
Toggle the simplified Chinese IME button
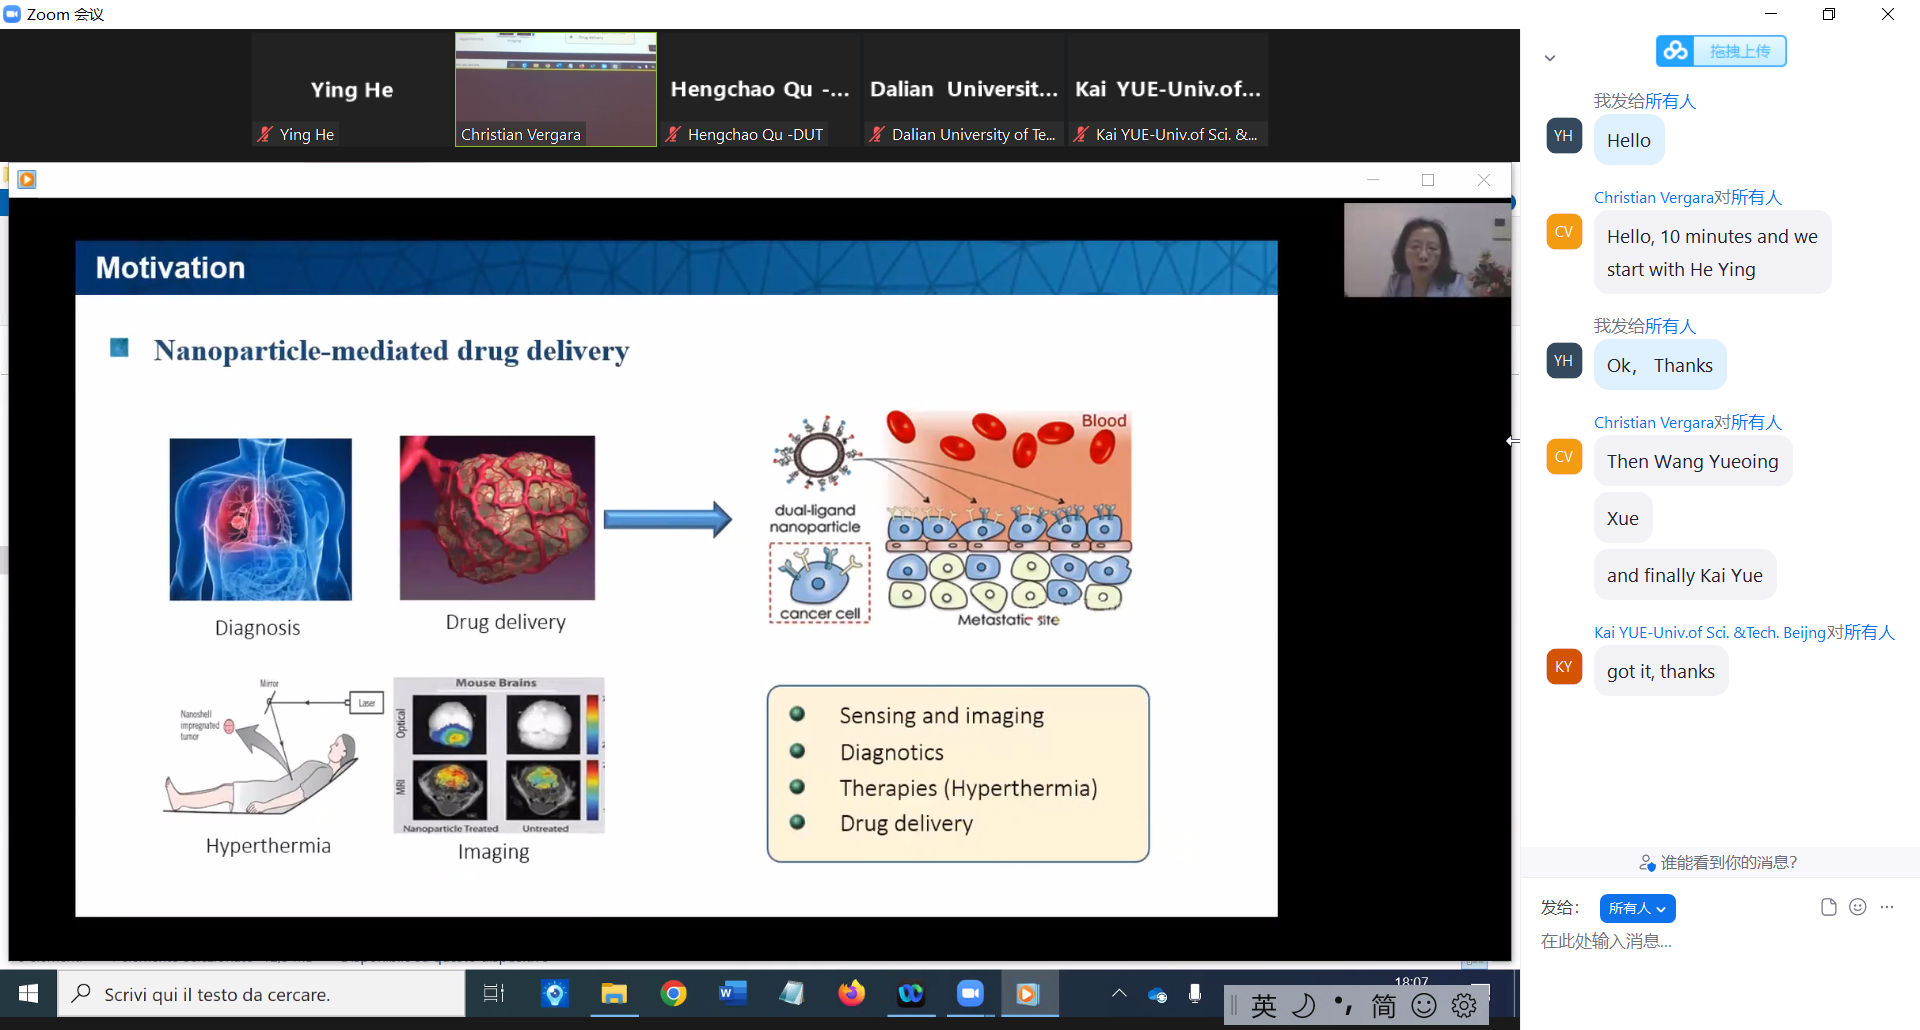pos(1383,1006)
